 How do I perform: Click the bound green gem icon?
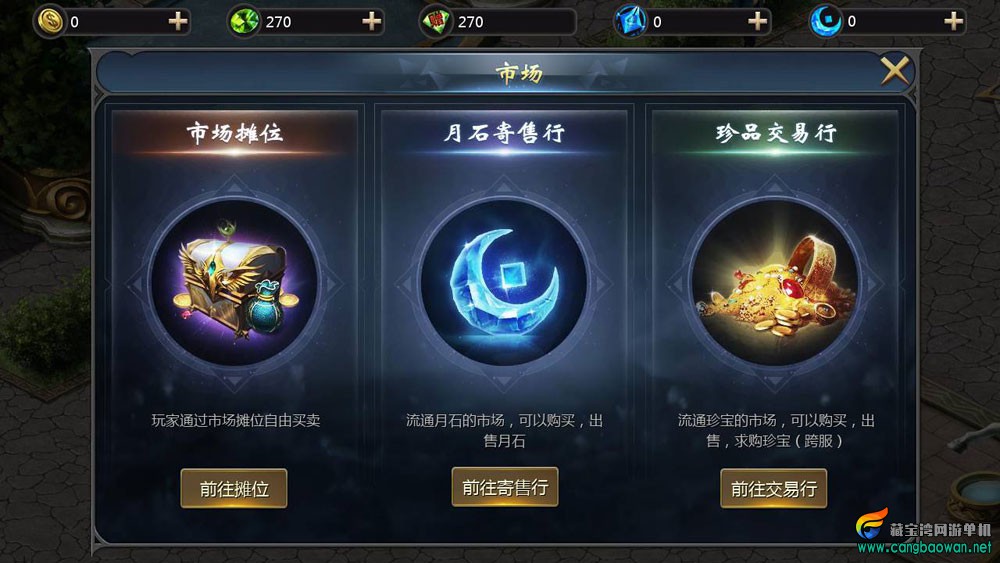click(437, 22)
